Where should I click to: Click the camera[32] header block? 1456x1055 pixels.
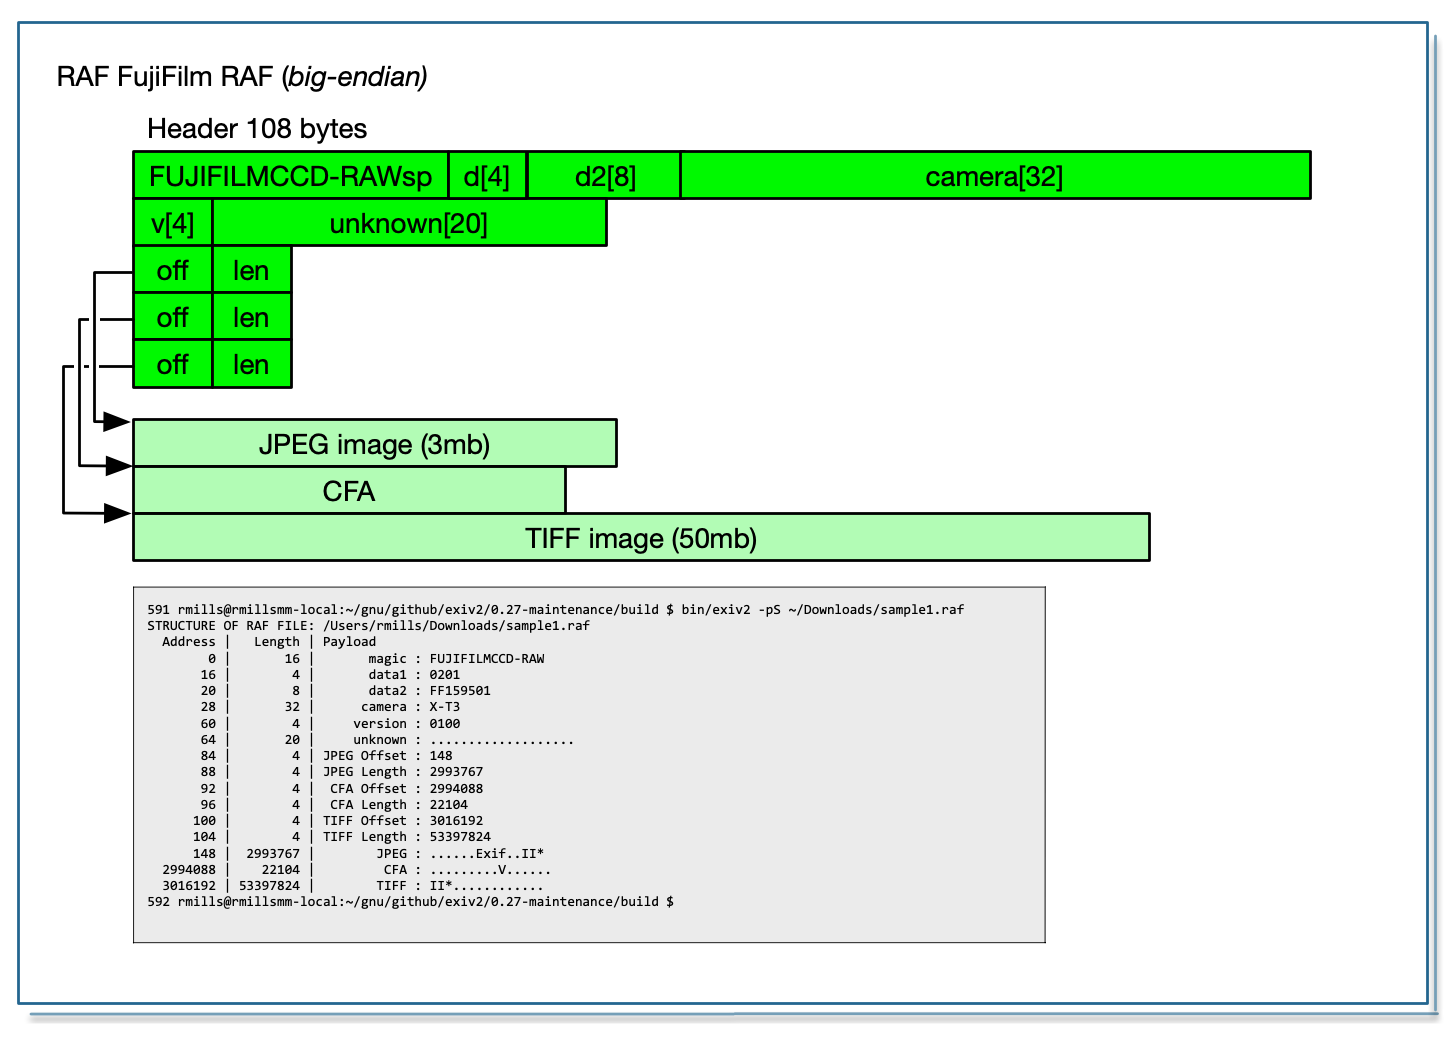click(994, 176)
